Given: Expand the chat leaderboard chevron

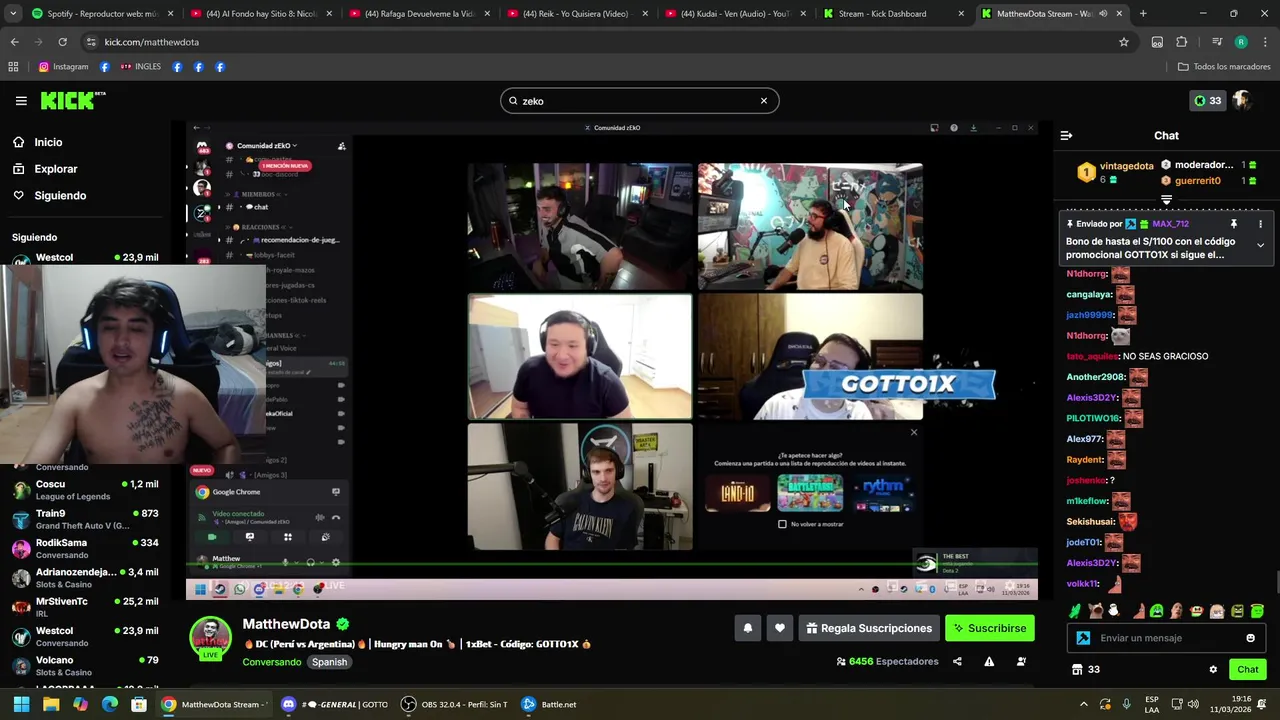Looking at the screenshot, I should point(1166,201).
